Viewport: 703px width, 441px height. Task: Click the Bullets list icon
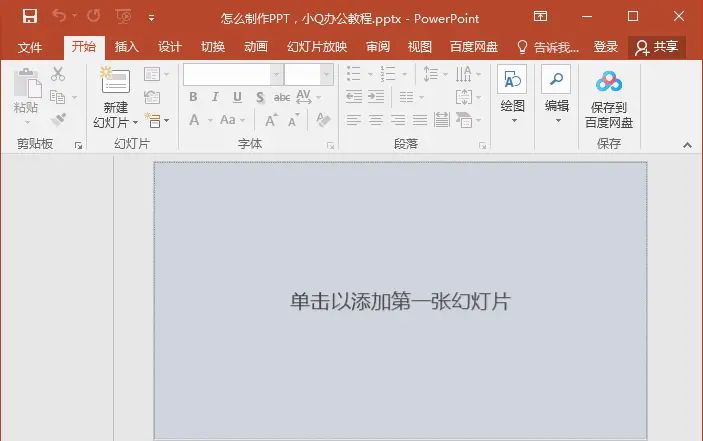[354, 74]
